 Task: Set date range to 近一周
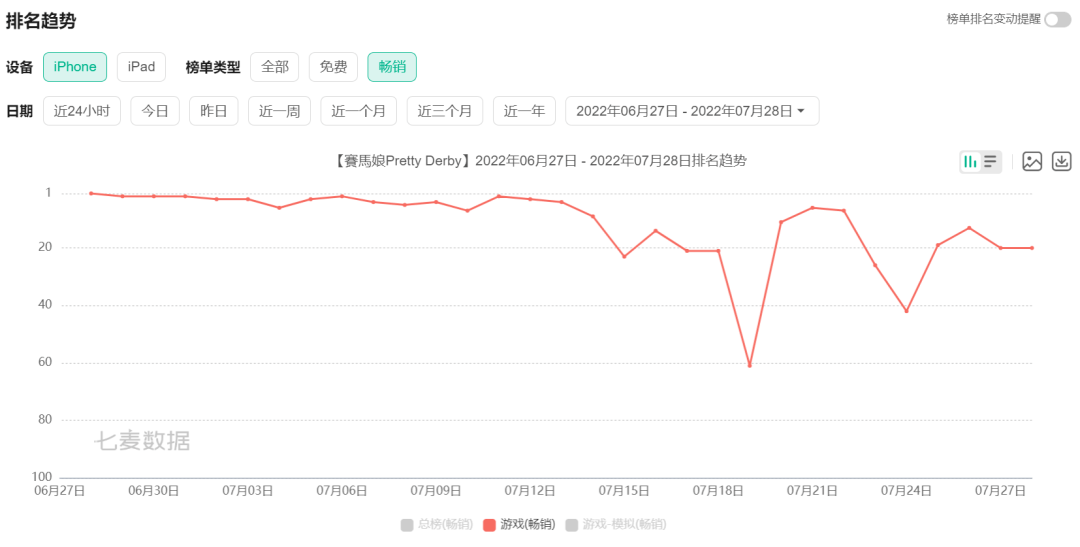pyautogui.click(x=279, y=111)
